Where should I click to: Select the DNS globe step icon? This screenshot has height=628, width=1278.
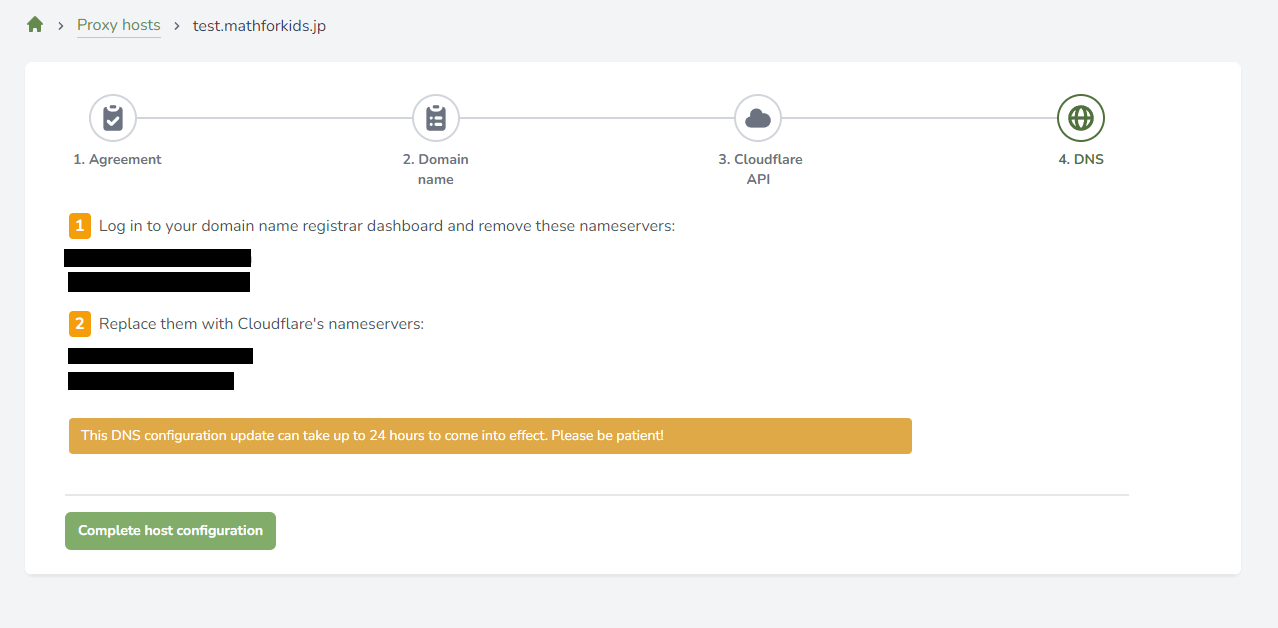[x=1081, y=118]
